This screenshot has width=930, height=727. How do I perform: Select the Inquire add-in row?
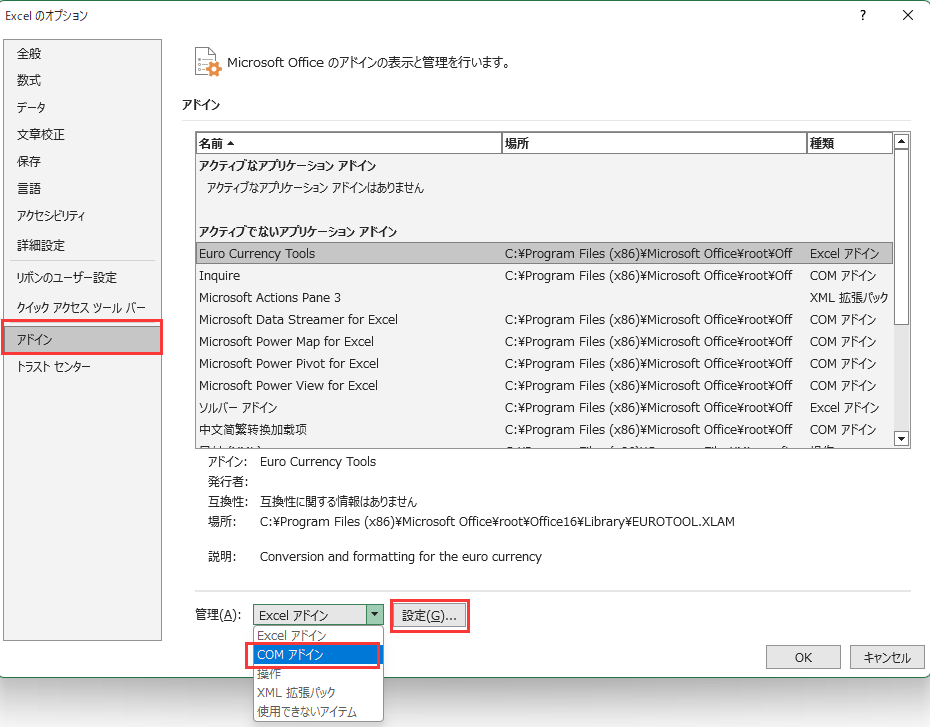click(219, 276)
